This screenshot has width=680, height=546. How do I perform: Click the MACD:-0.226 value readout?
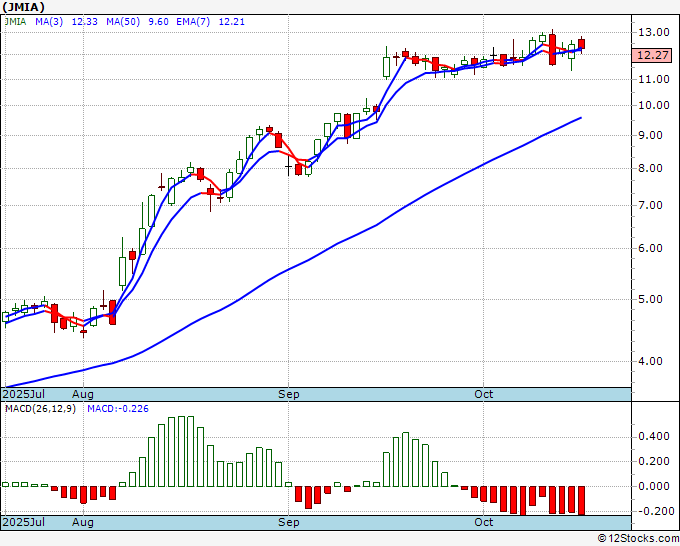pos(118,409)
